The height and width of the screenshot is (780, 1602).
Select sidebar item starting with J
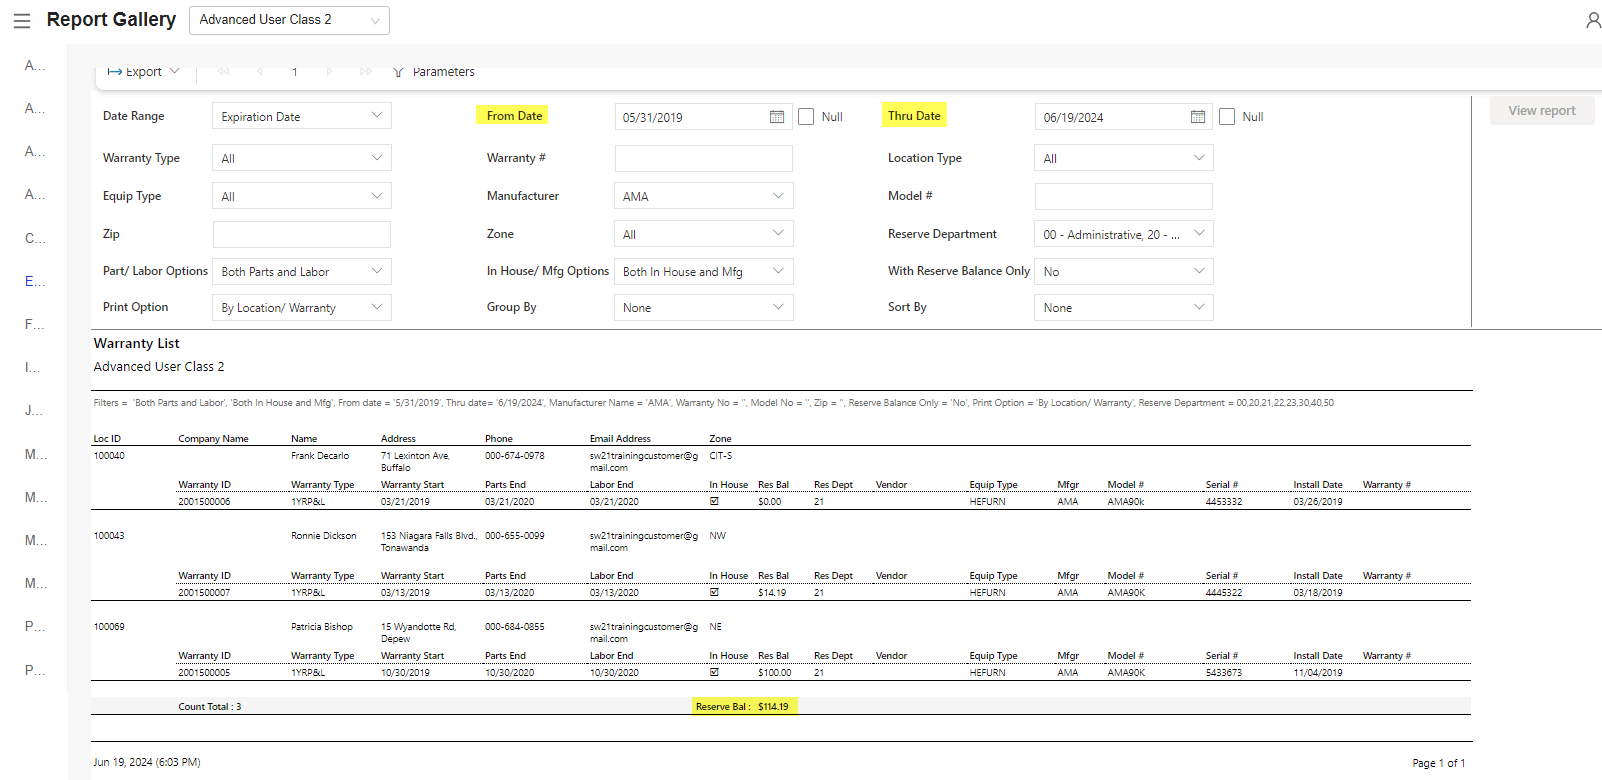34,410
